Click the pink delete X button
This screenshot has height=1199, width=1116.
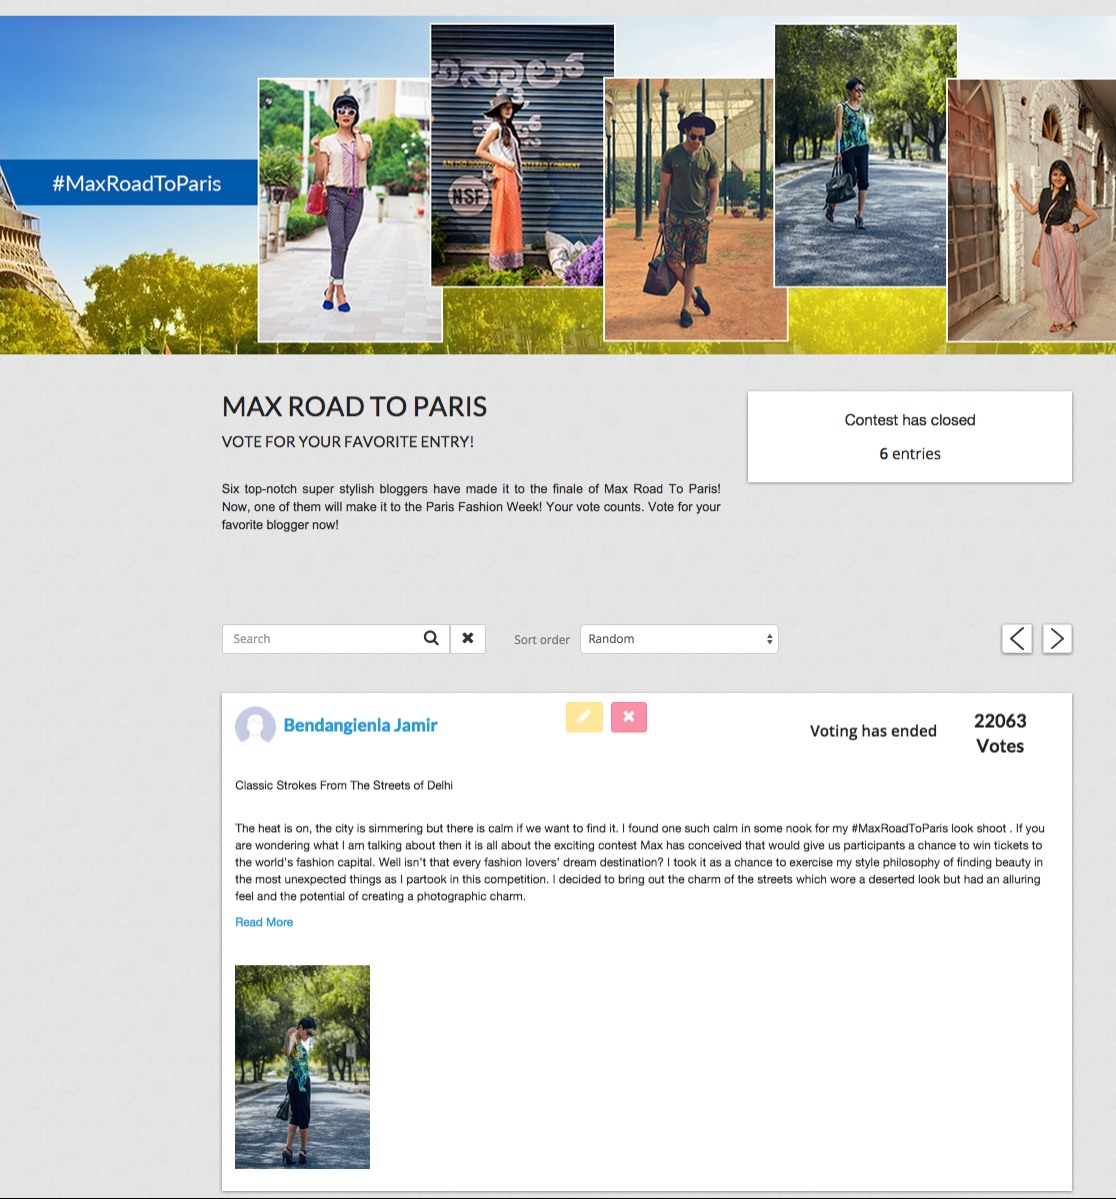(x=629, y=717)
